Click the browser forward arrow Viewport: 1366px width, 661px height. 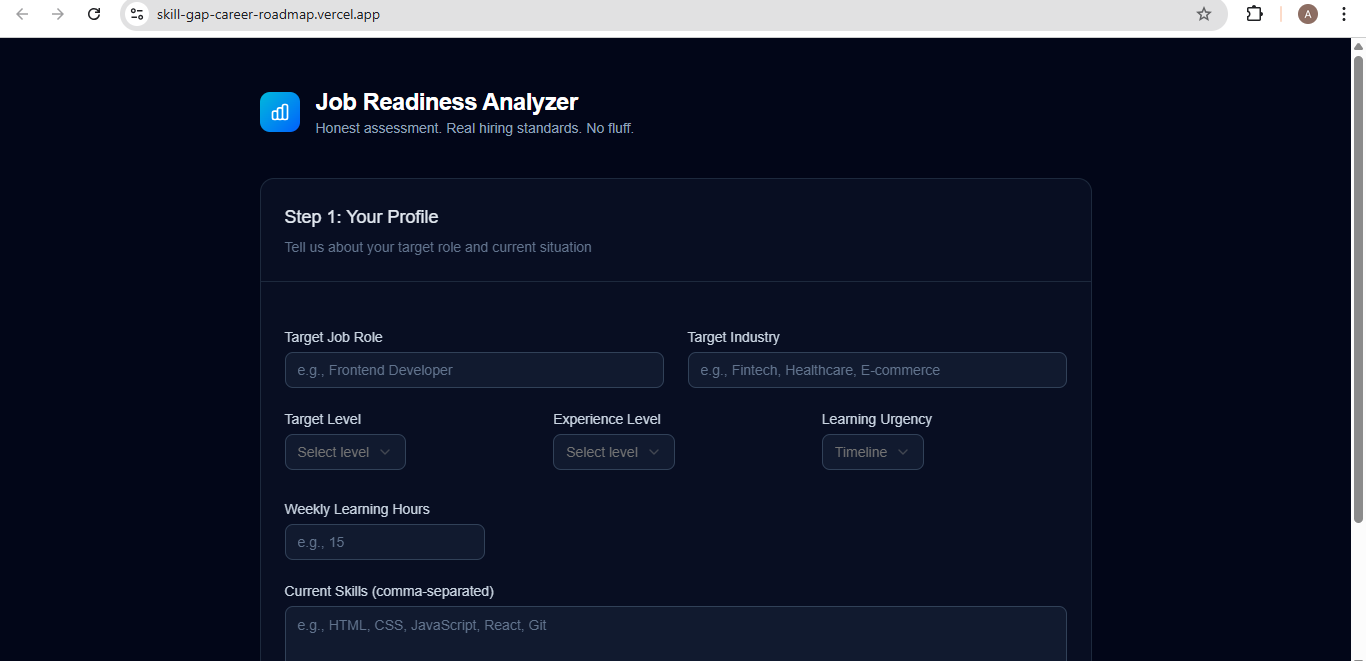[58, 14]
